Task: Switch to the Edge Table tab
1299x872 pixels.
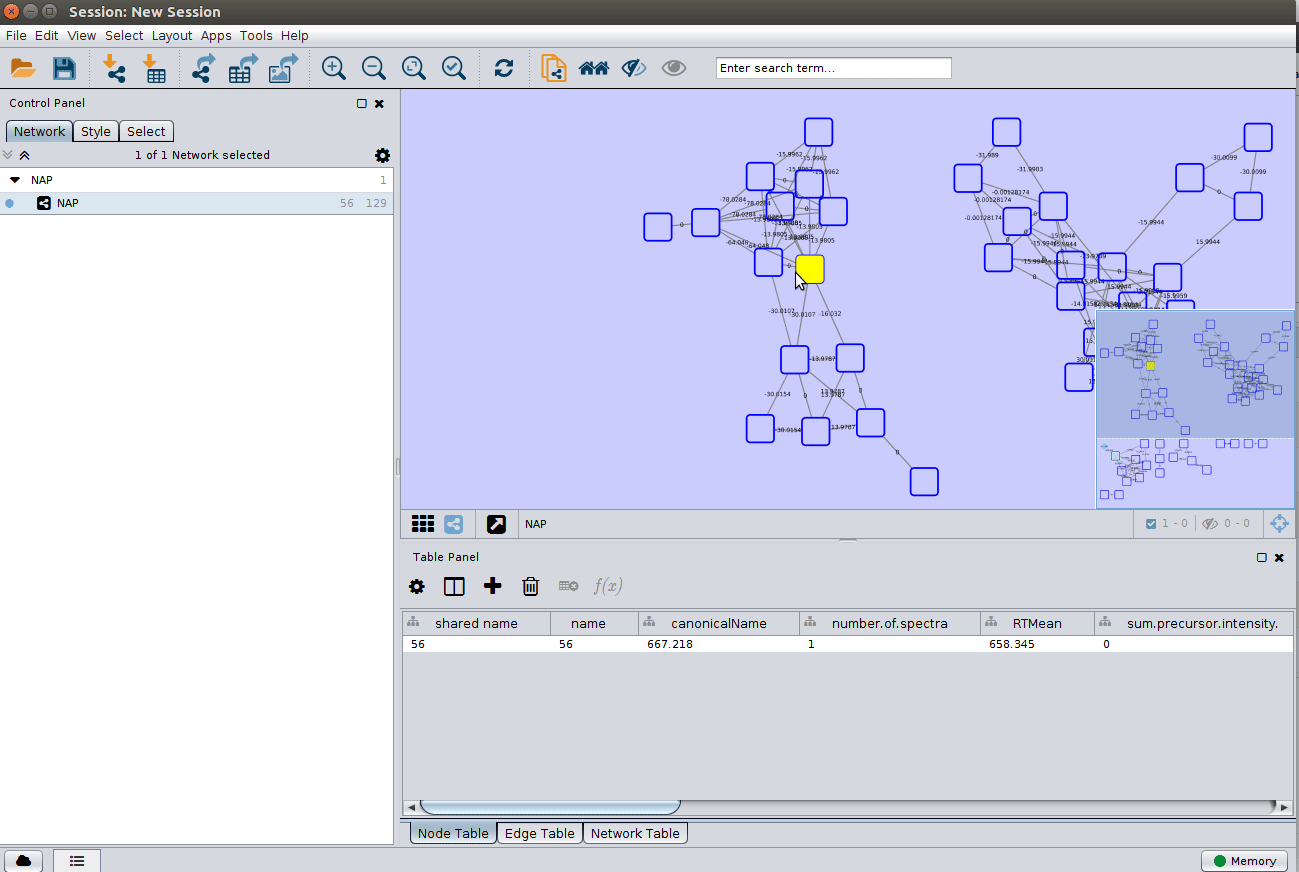Action: [x=539, y=833]
